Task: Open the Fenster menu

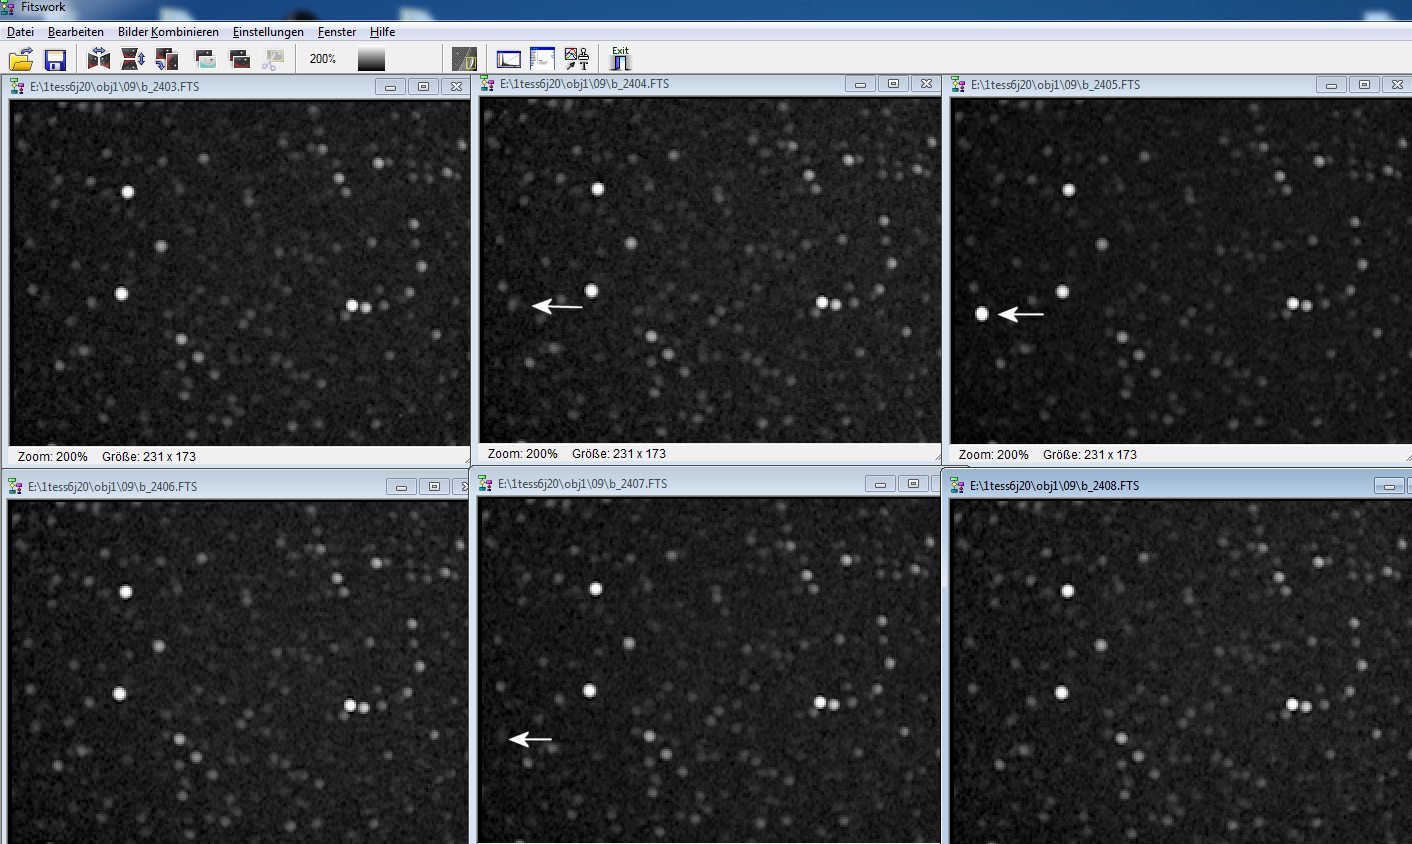Action: [x=337, y=32]
